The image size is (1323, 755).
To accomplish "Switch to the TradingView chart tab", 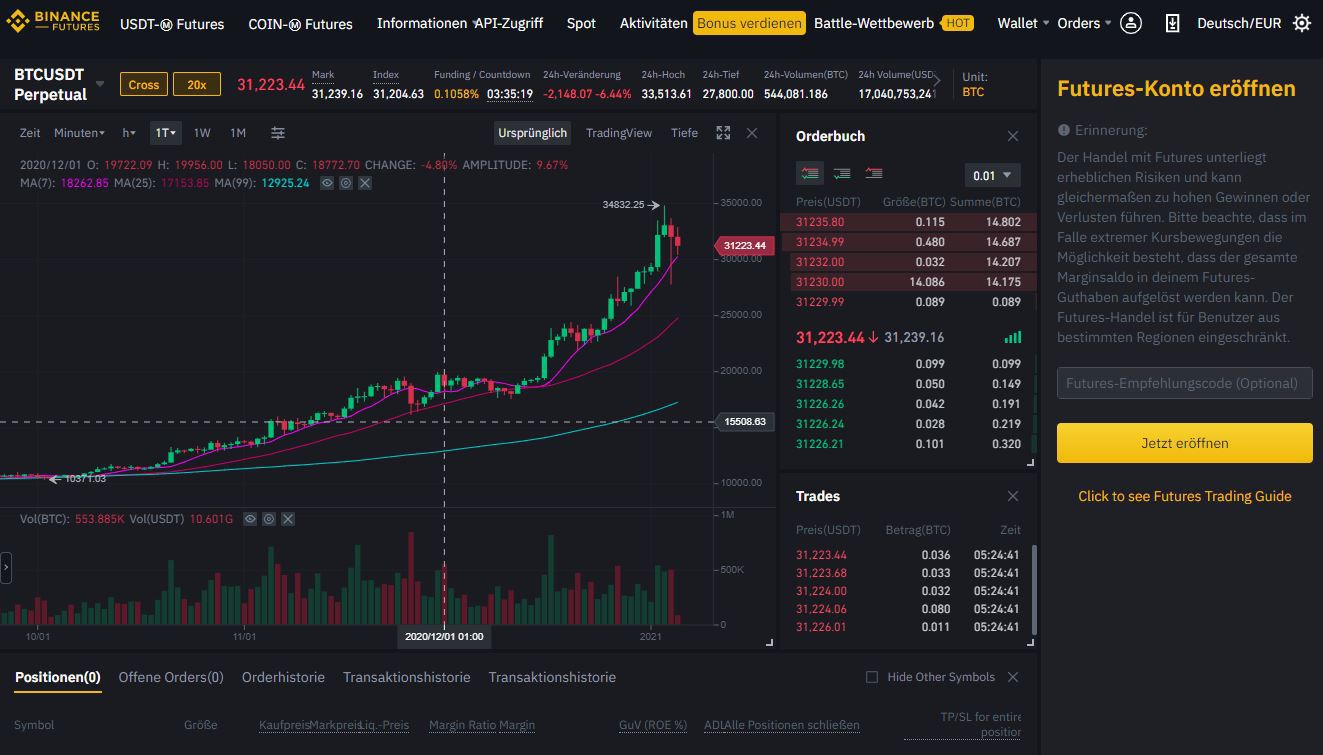I will coord(621,132).
